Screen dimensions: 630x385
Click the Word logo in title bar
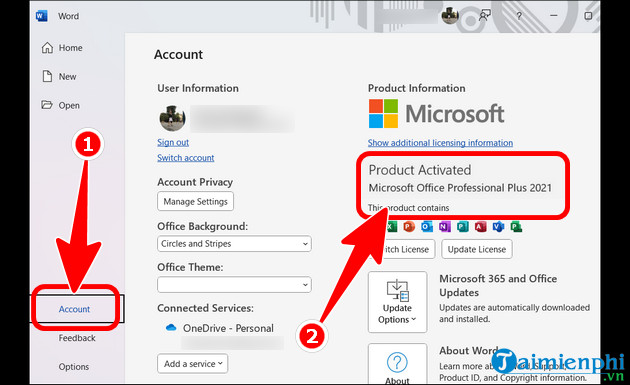41,16
